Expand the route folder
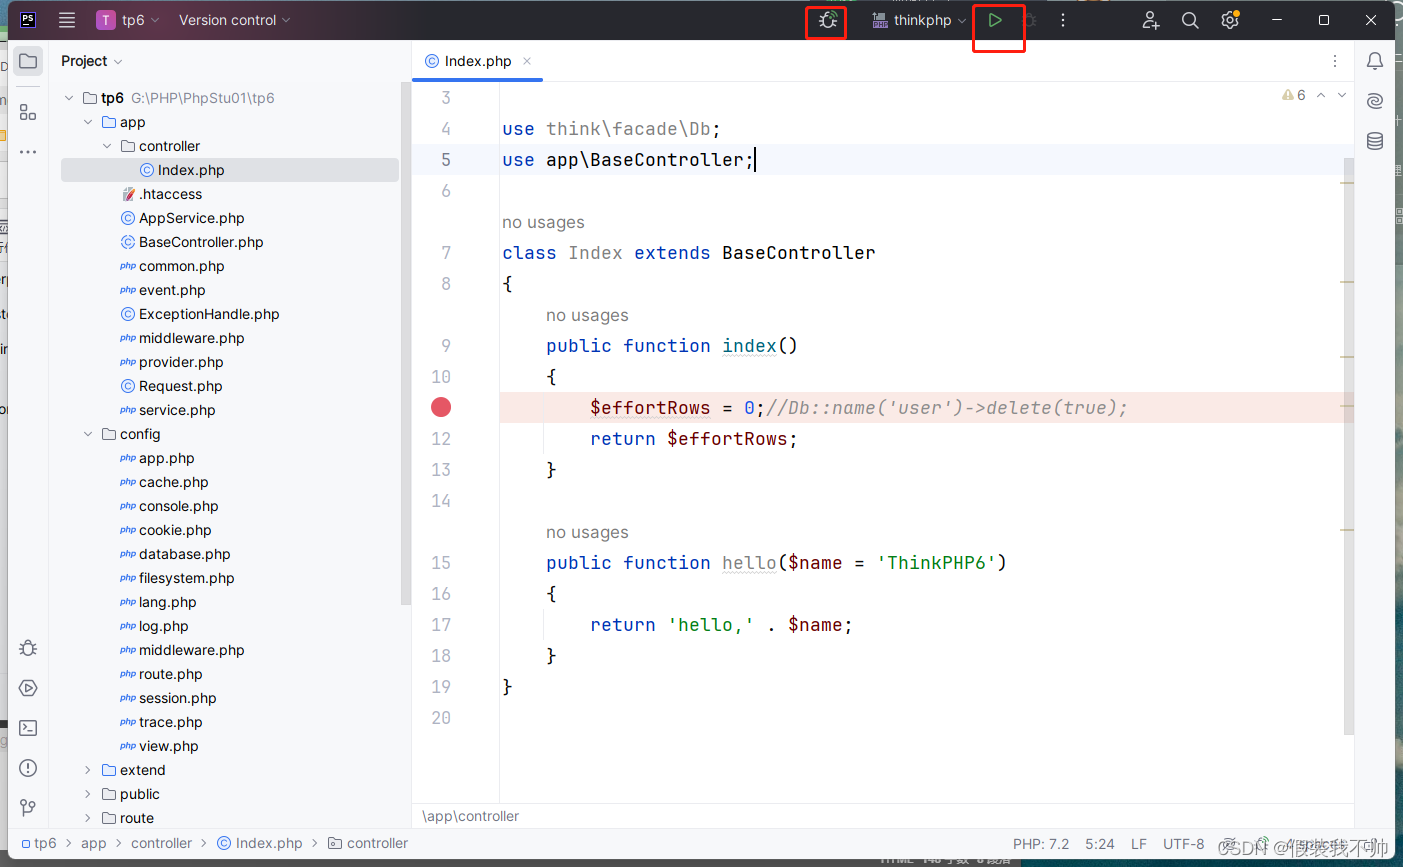This screenshot has height=867, width=1403. pyautogui.click(x=88, y=818)
